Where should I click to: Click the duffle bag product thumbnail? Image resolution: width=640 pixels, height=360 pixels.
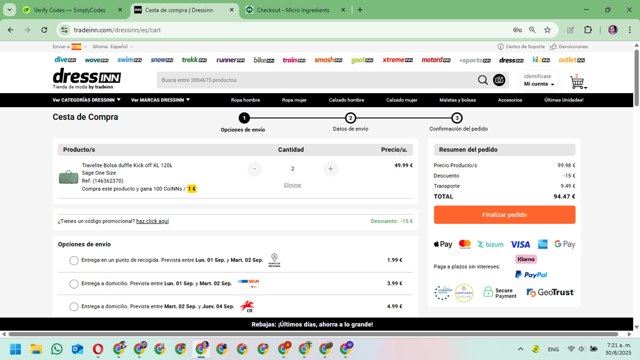[68, 177]
